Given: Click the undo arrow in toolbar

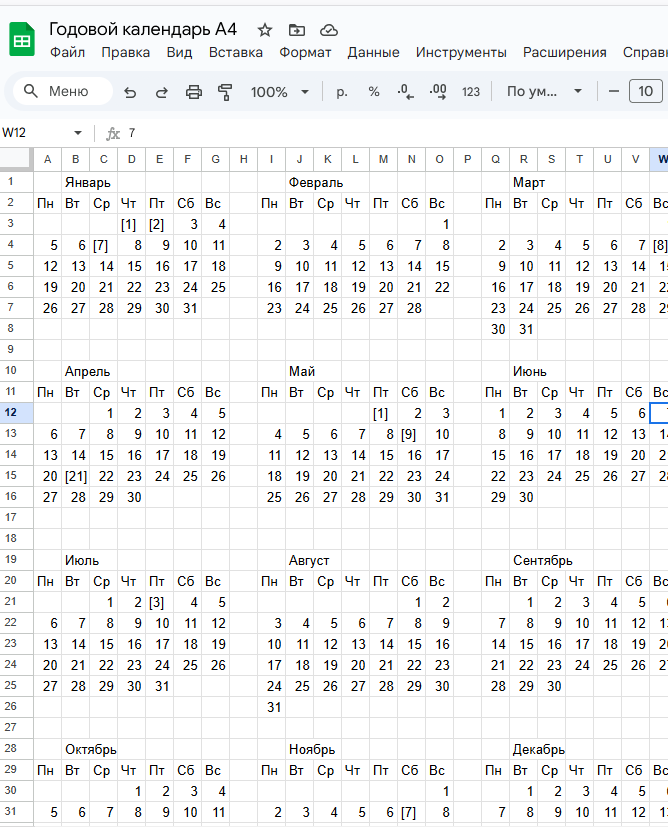Looking at the screenshot, I should [x=130, y=92].
